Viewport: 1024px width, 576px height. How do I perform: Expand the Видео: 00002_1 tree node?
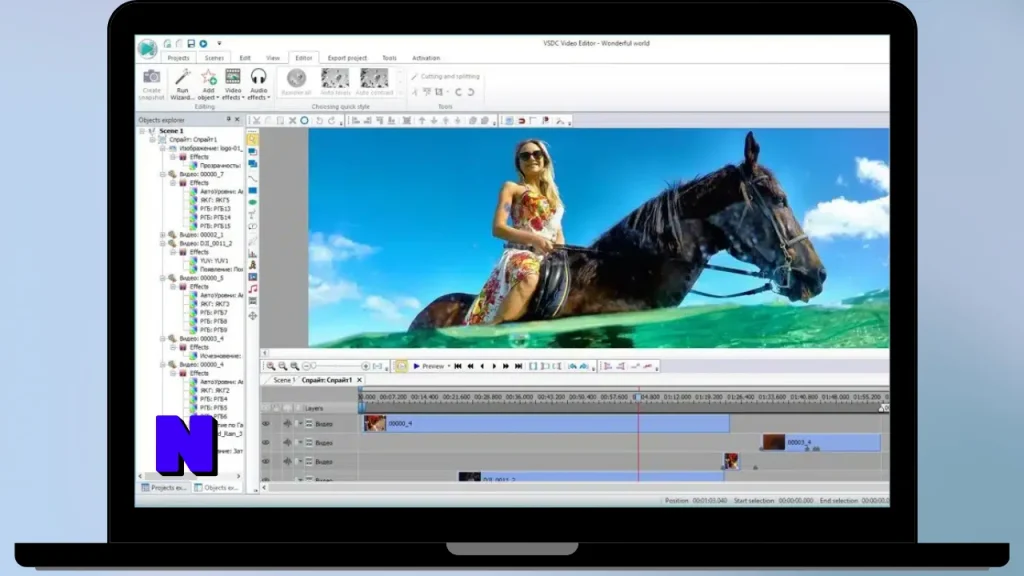[x=163, y=234]
